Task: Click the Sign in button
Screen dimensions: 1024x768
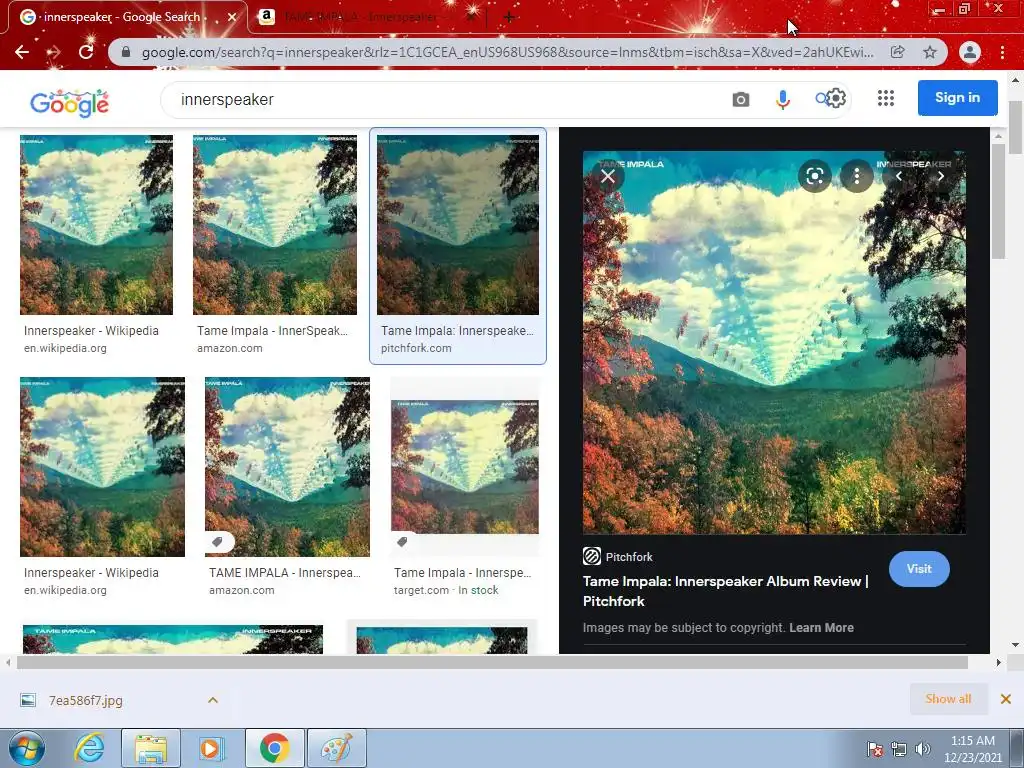Action: [x=957, y=98]
